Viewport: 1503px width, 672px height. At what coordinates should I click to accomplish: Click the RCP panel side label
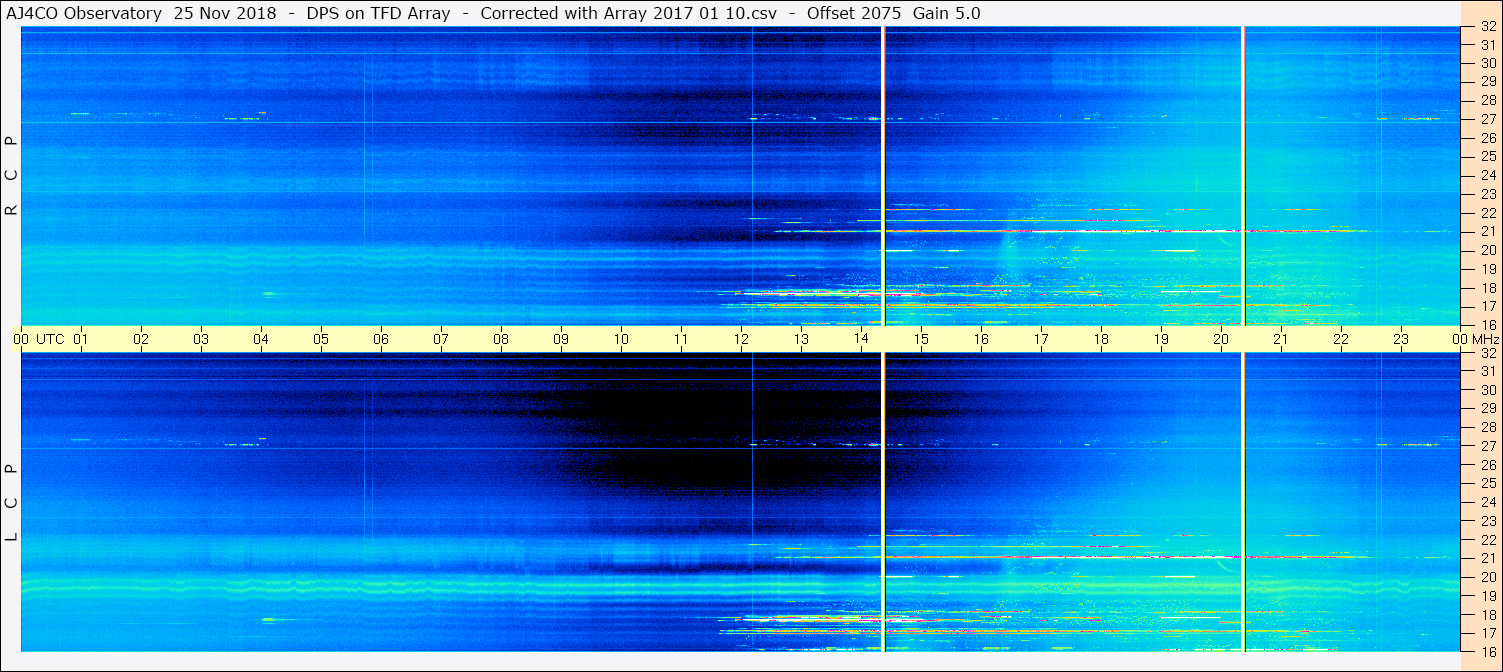(x=12, y=176)
